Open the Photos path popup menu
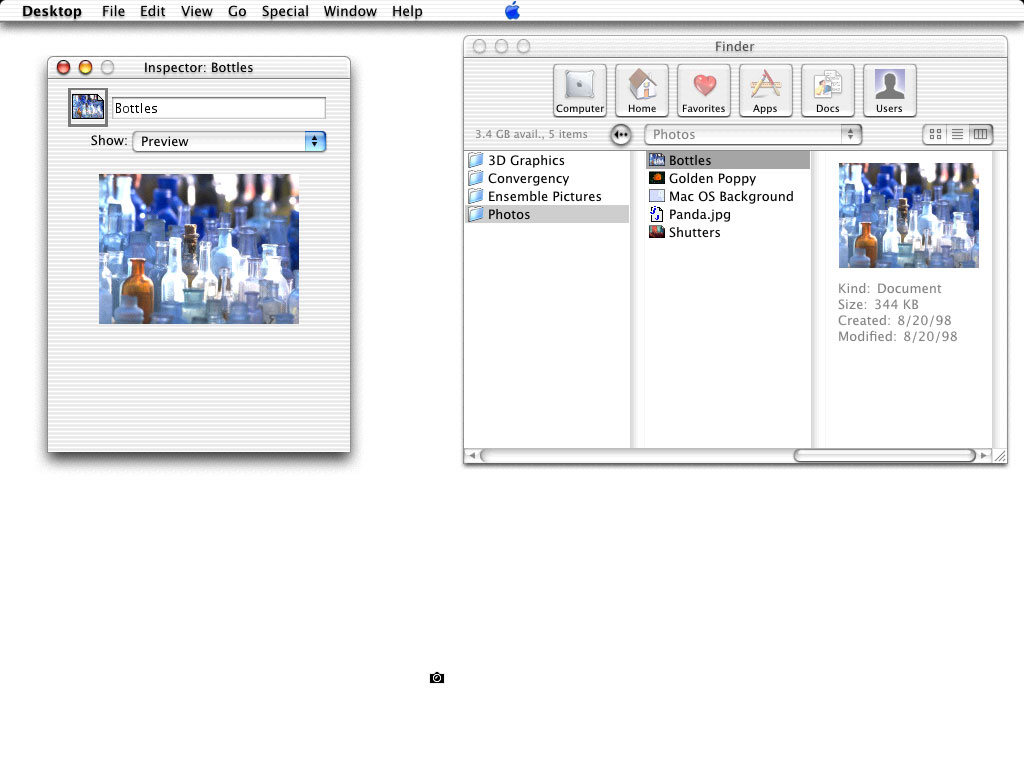This screenshot has width=1024, height=768. tap(753, 135)
